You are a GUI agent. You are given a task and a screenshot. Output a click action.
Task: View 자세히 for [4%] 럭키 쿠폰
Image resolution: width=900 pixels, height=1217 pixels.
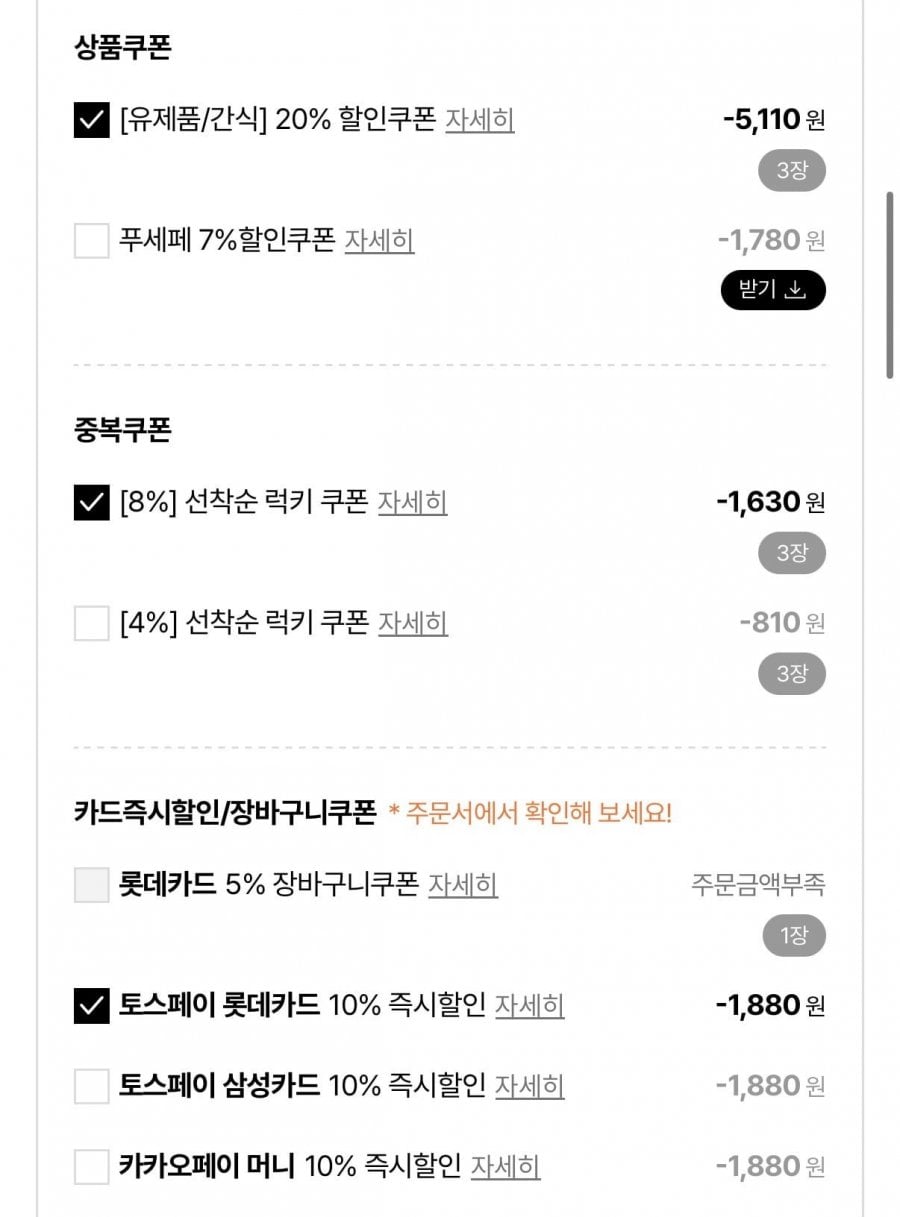point(412,623)
